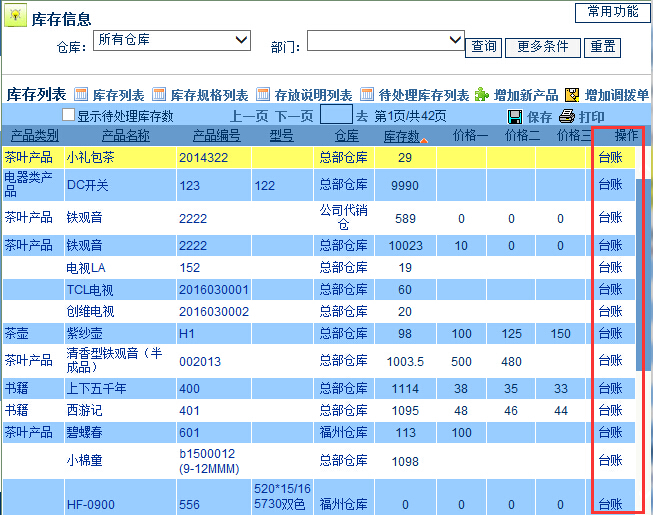Click the 库存列表 table icon

81,95
